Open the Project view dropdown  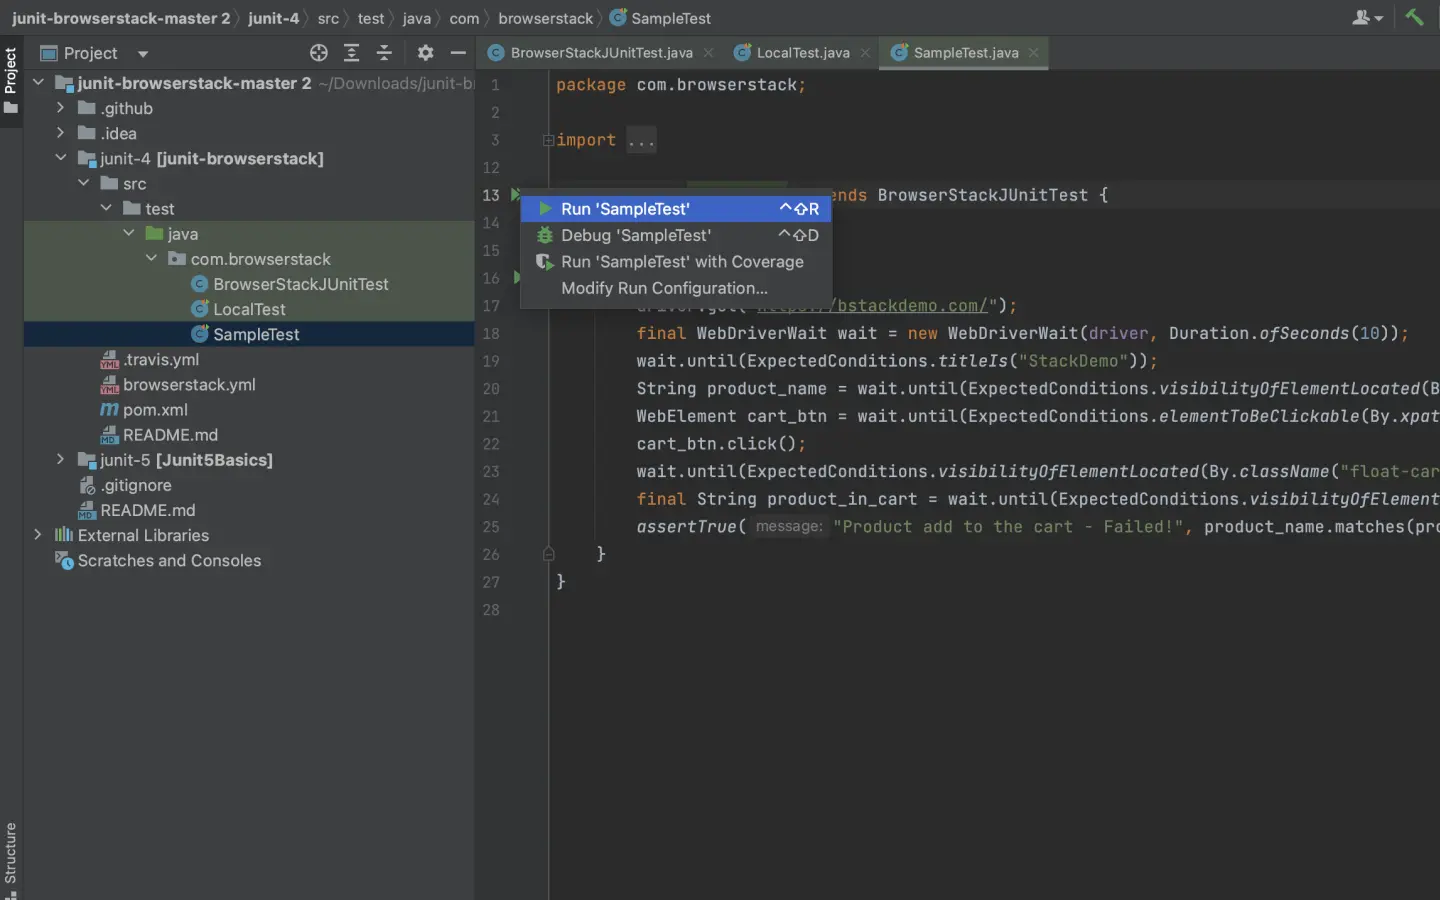(143, 54)
